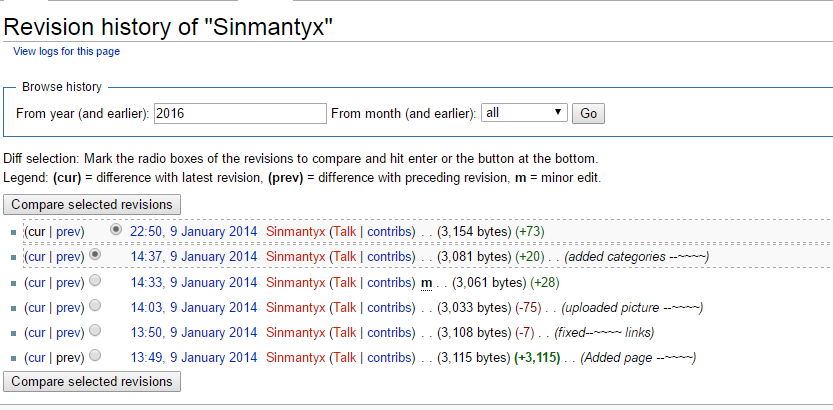Open Talk link in the 13:49 row
833x410 pixels.
[345, 357]
